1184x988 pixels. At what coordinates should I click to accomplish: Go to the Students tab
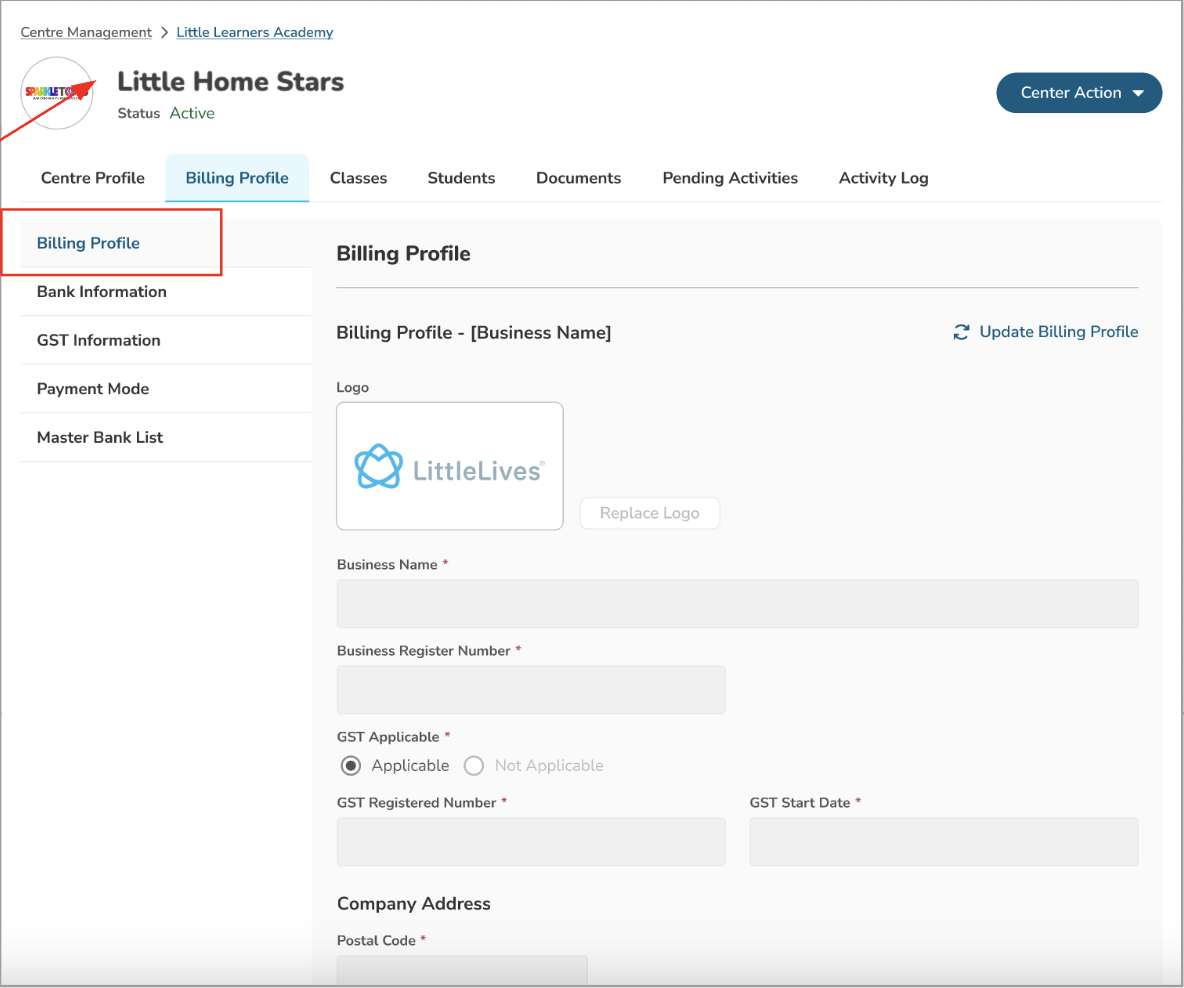pyautogui.click(x=461, y=178)
